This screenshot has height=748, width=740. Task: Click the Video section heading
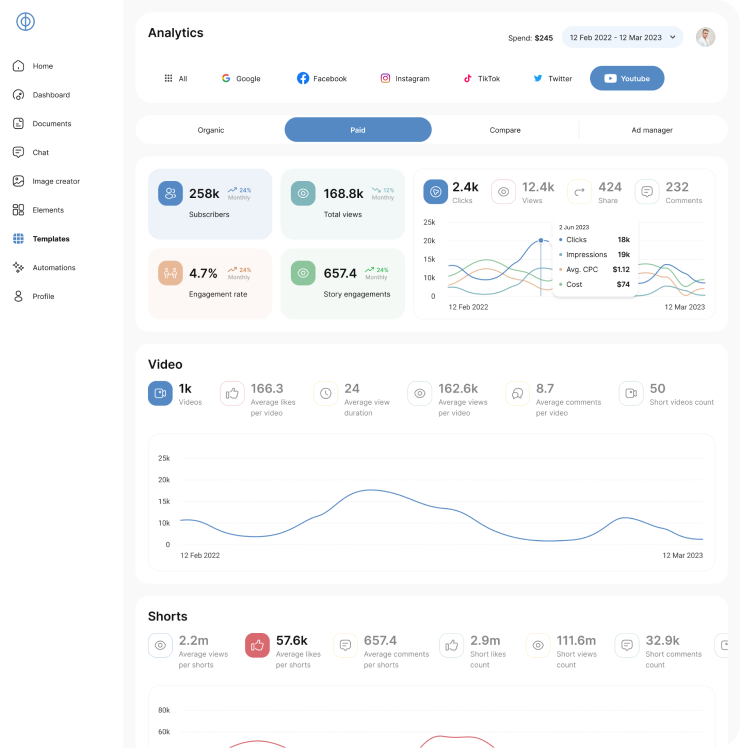(165, 364)
